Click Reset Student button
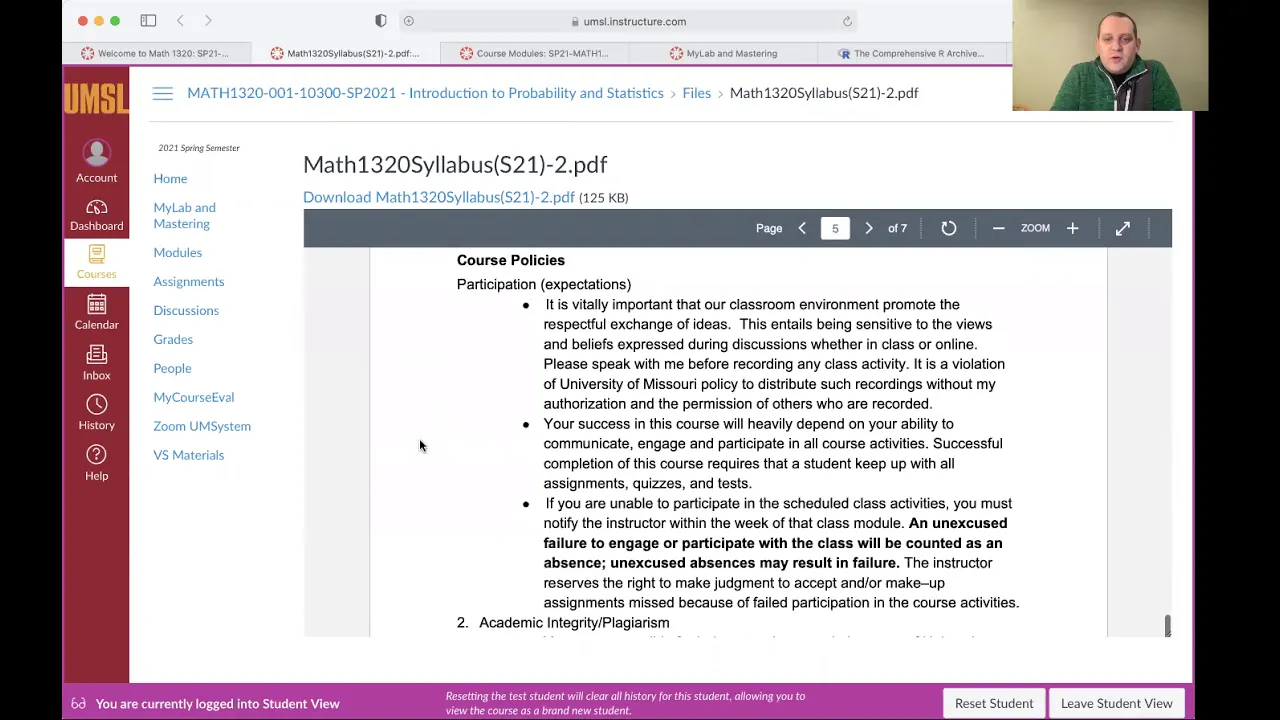 coord(994,704)
